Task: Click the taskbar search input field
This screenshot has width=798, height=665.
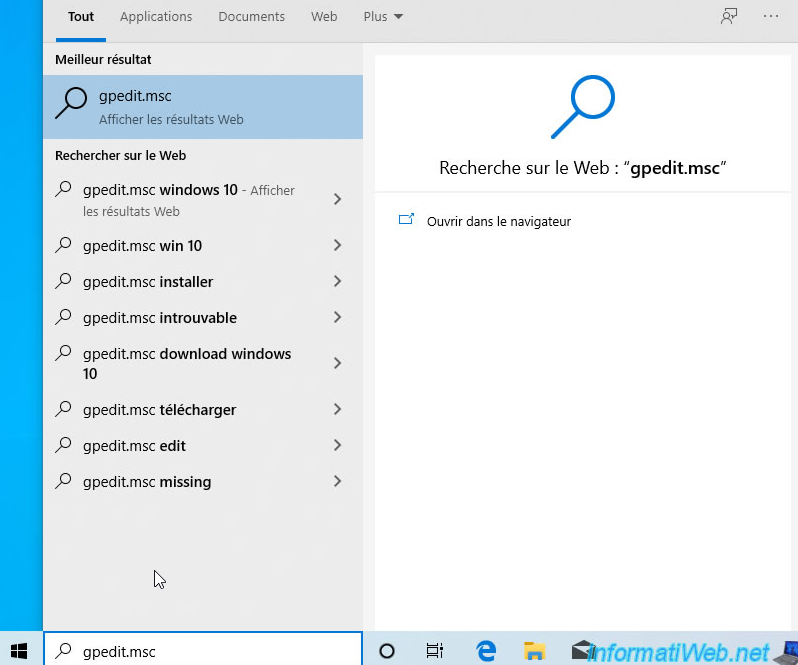Action: [x=210, y=651]
